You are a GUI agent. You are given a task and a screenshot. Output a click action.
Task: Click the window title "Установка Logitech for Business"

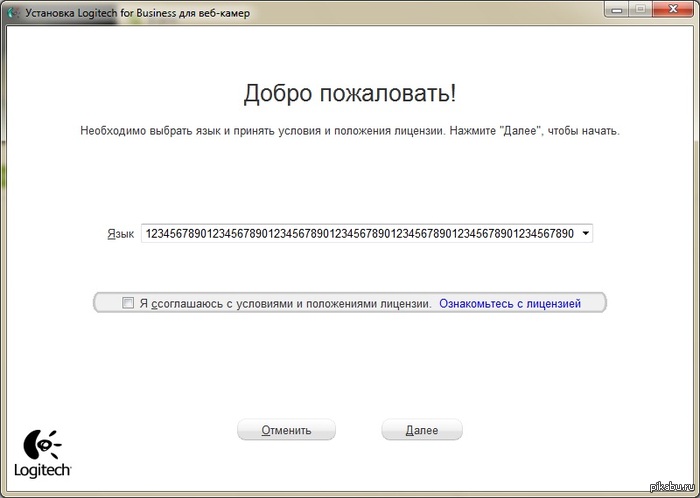click(x=130, y=13)
